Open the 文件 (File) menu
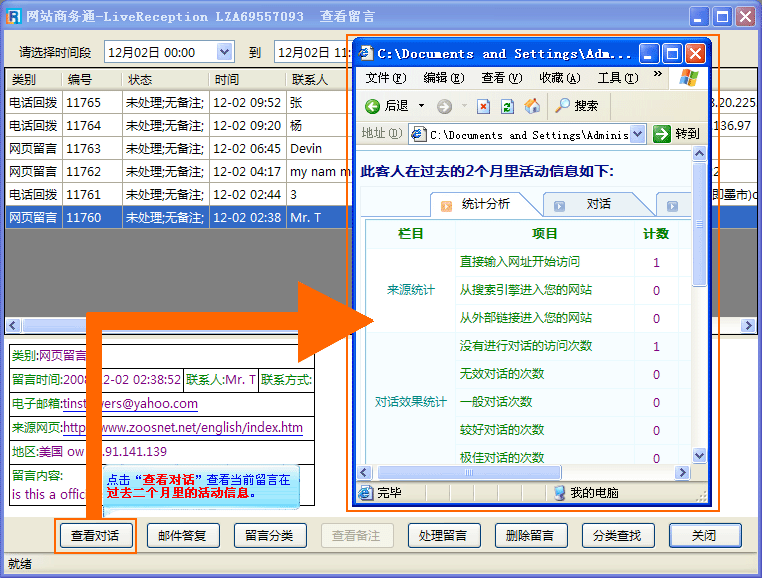The width and height of the screenshot is (762, 578). [385, 78]
